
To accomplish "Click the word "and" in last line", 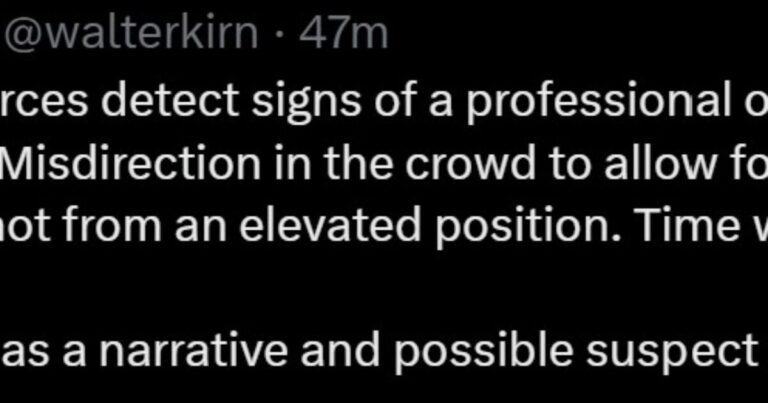I will pos(340,350).
